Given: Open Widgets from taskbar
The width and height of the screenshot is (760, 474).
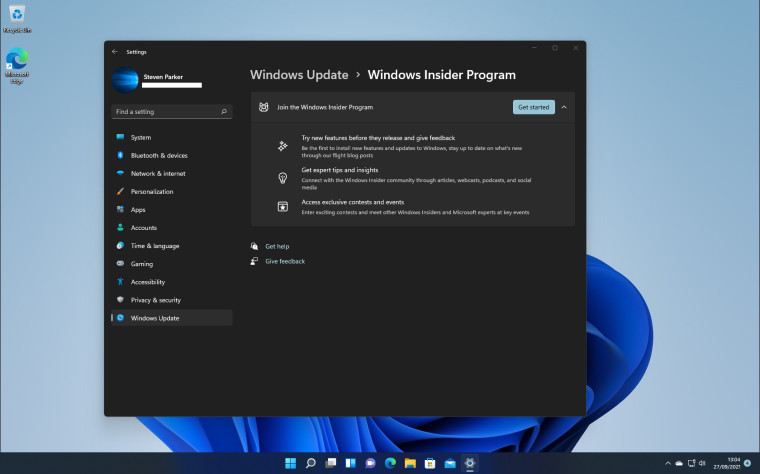Looking at the screenshot, I should [350, 463].
